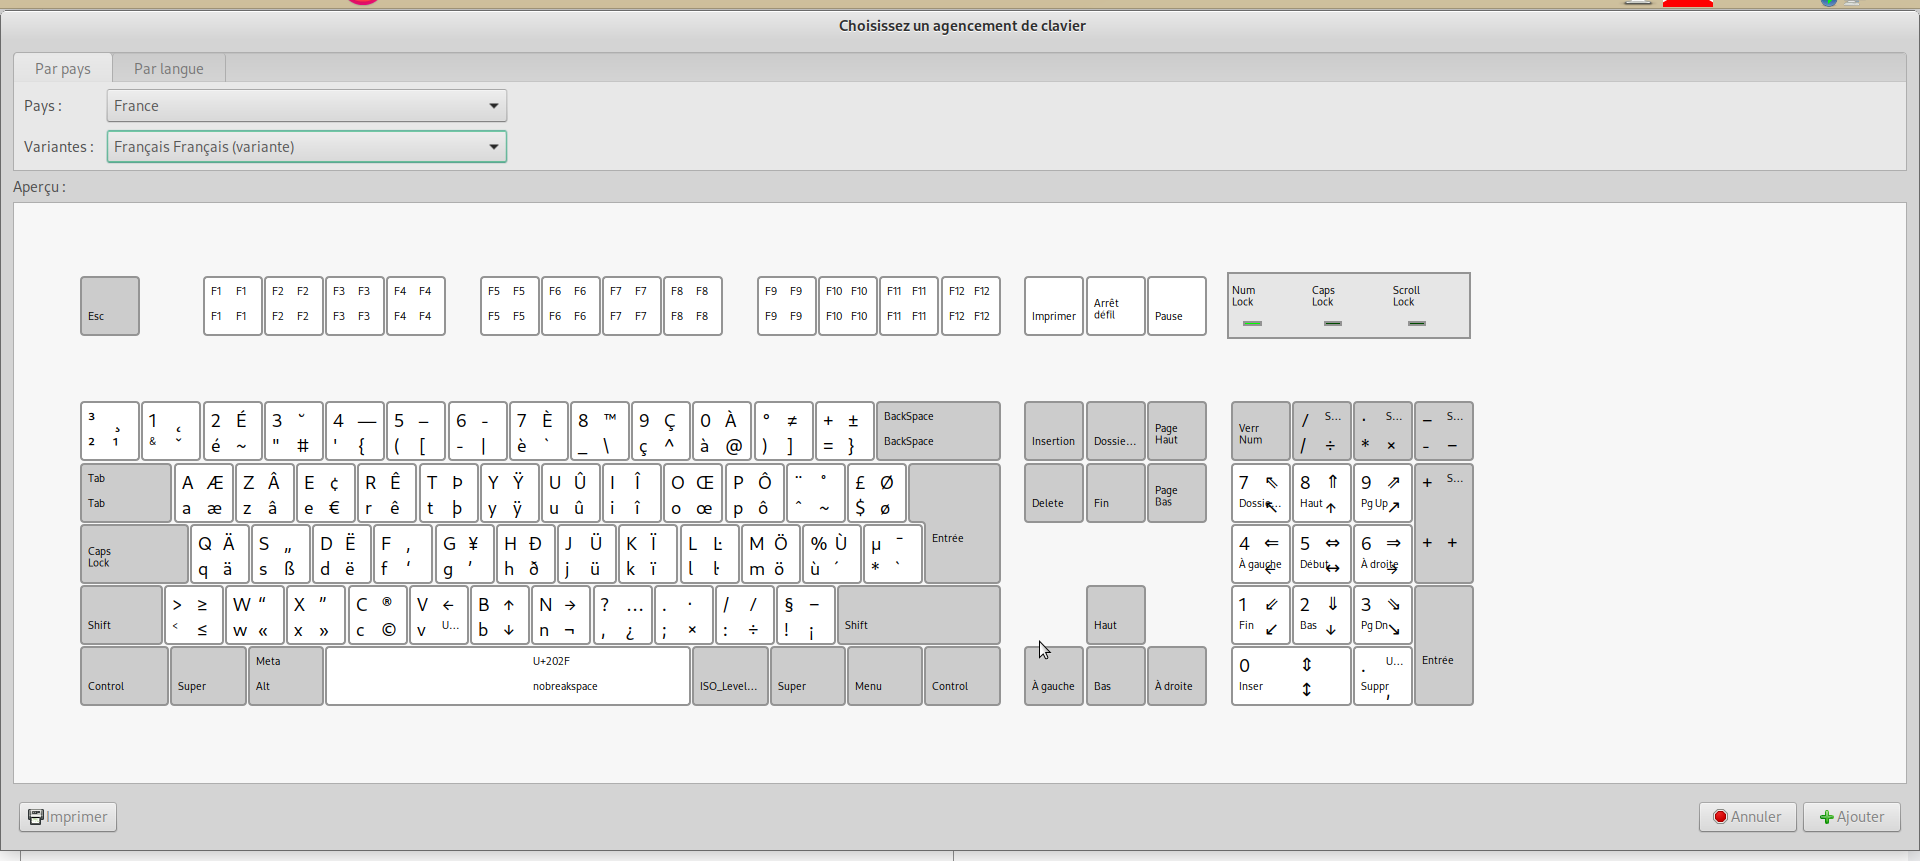
Task: Click the Esc key in the preview
Action: (110, 306)
